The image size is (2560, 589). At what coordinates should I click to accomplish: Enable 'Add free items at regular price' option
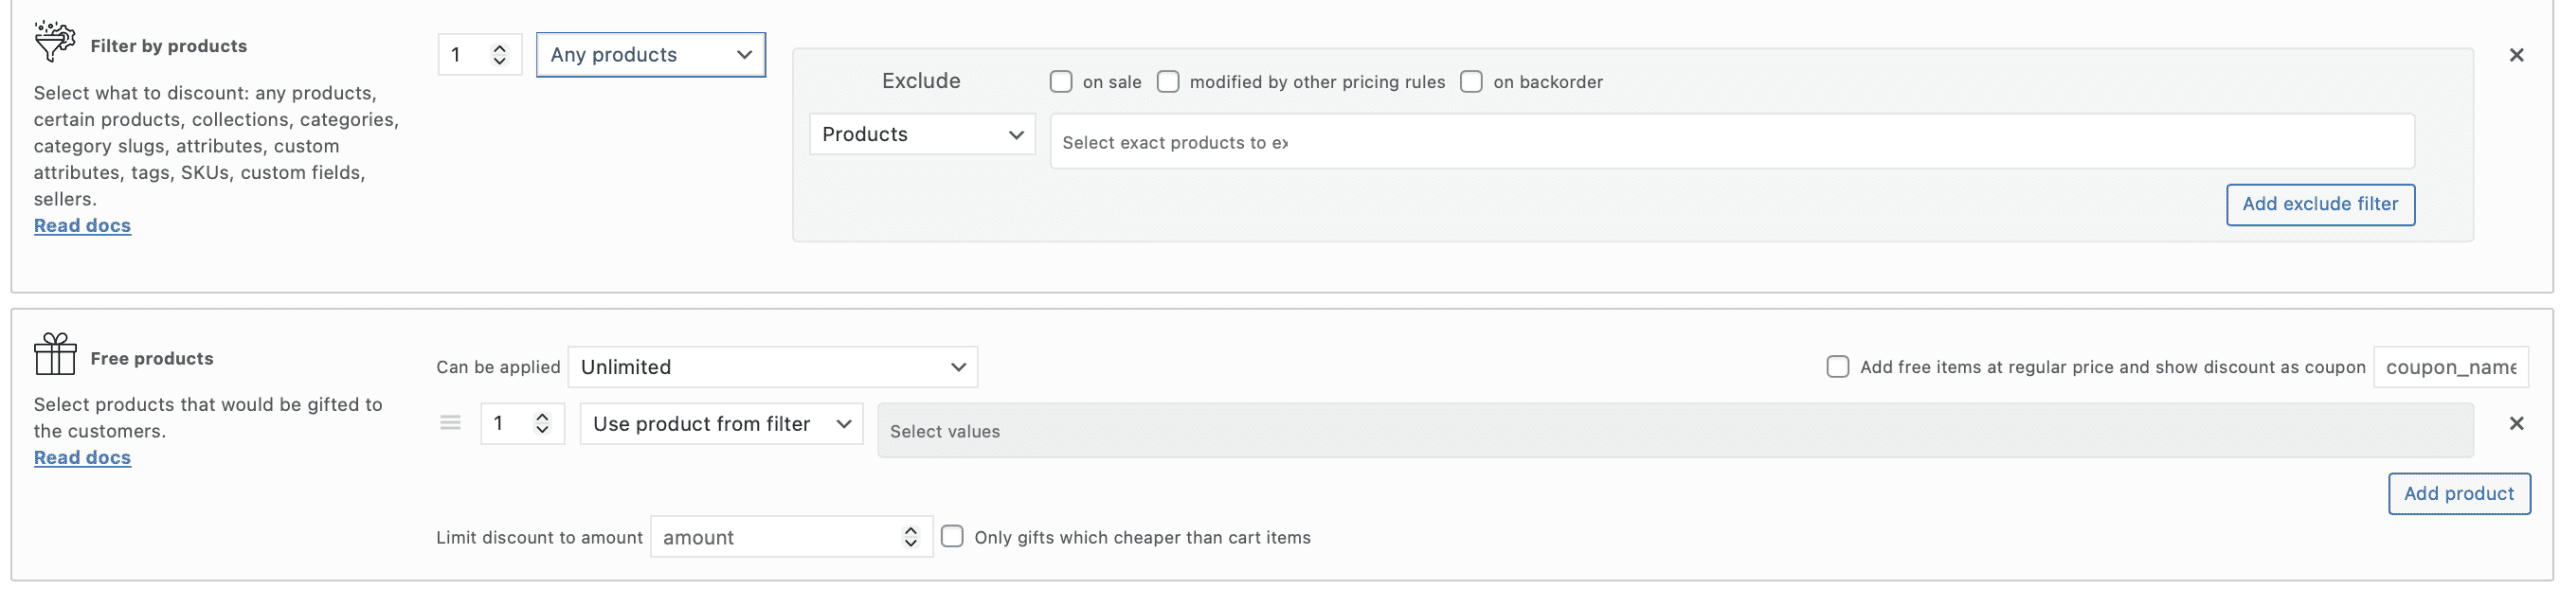(x=1837, y=367)
